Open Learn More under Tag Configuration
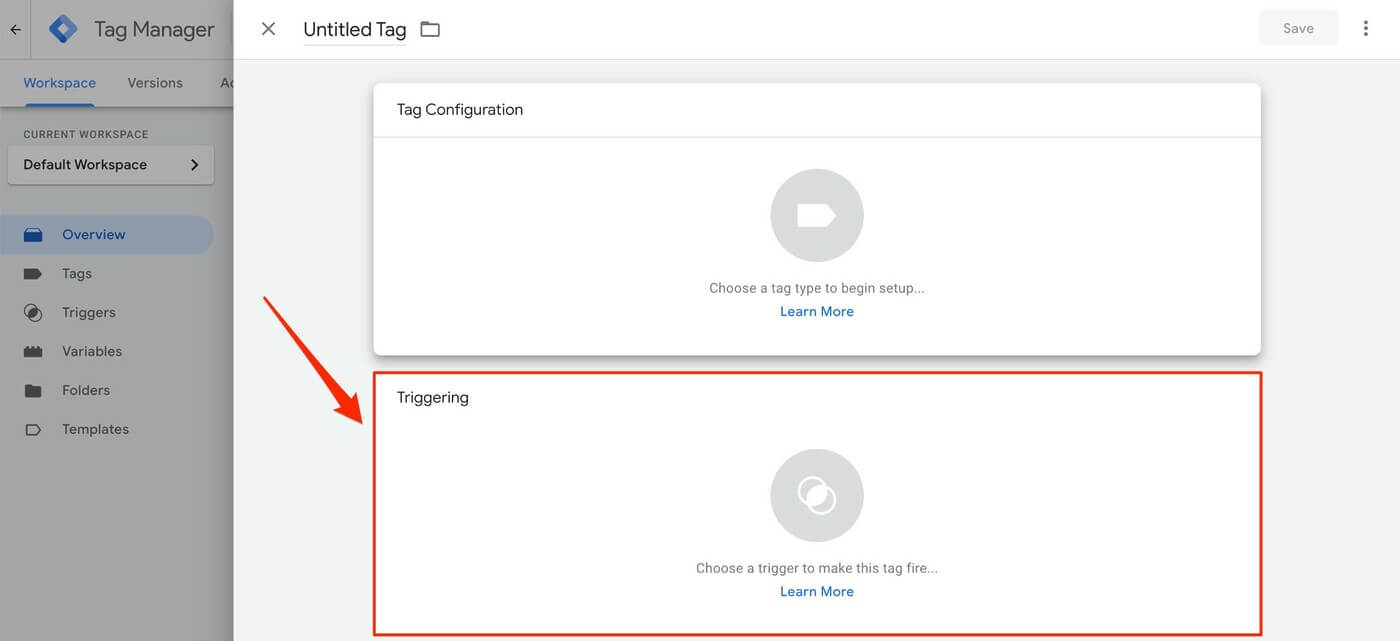The image size is (1400, 641). (x=817, y=310)
